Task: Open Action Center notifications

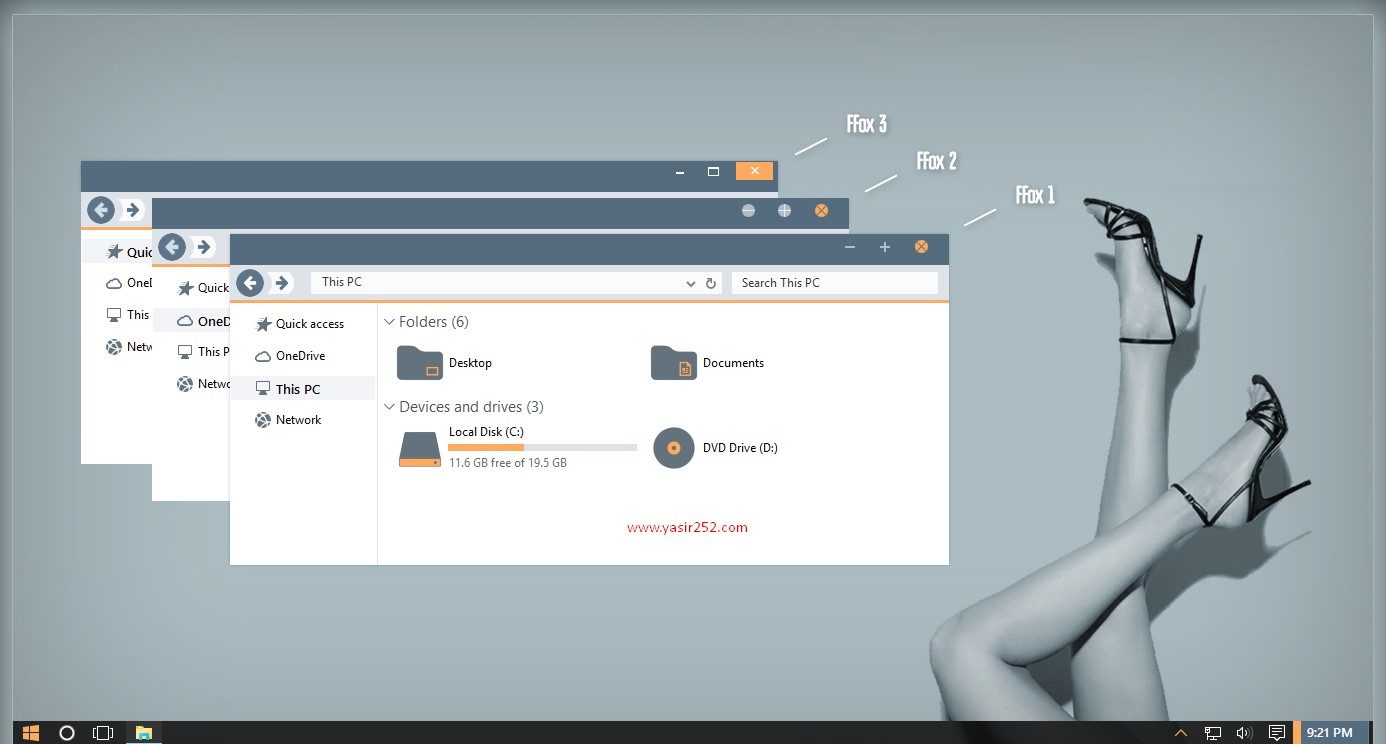Action: (1277, 733)
